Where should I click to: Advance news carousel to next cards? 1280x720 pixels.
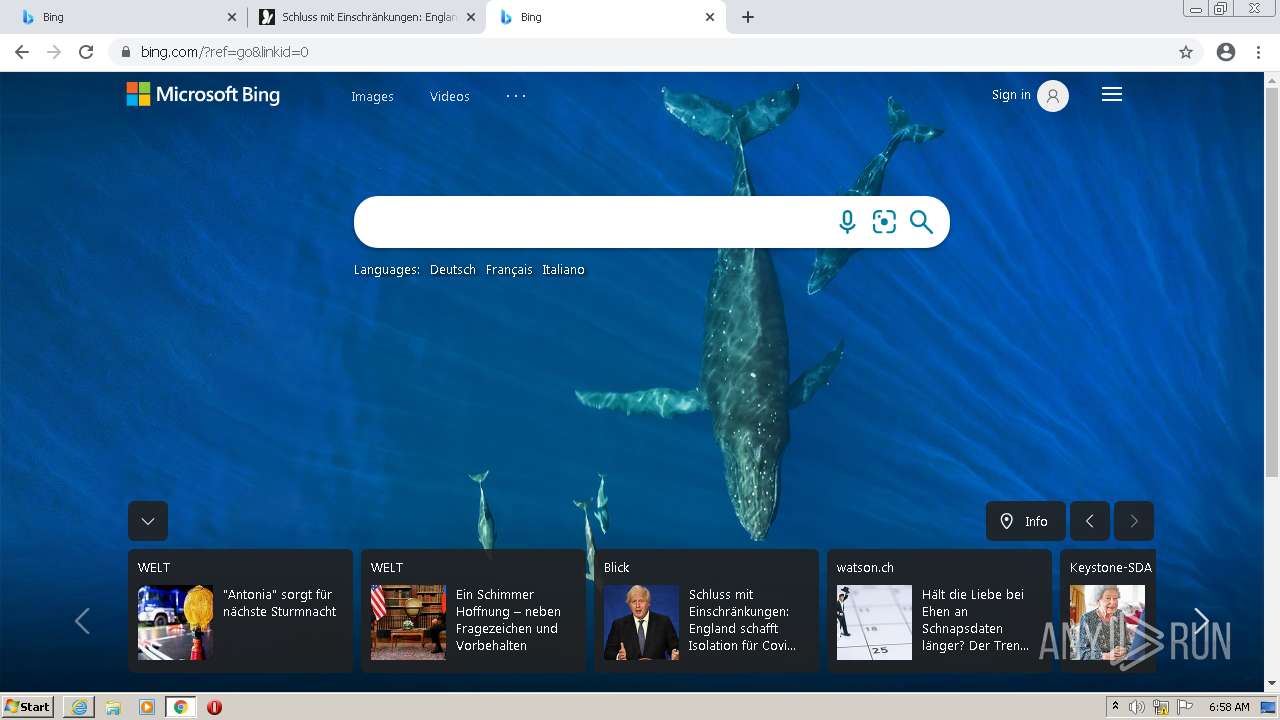coord(1202,621)
